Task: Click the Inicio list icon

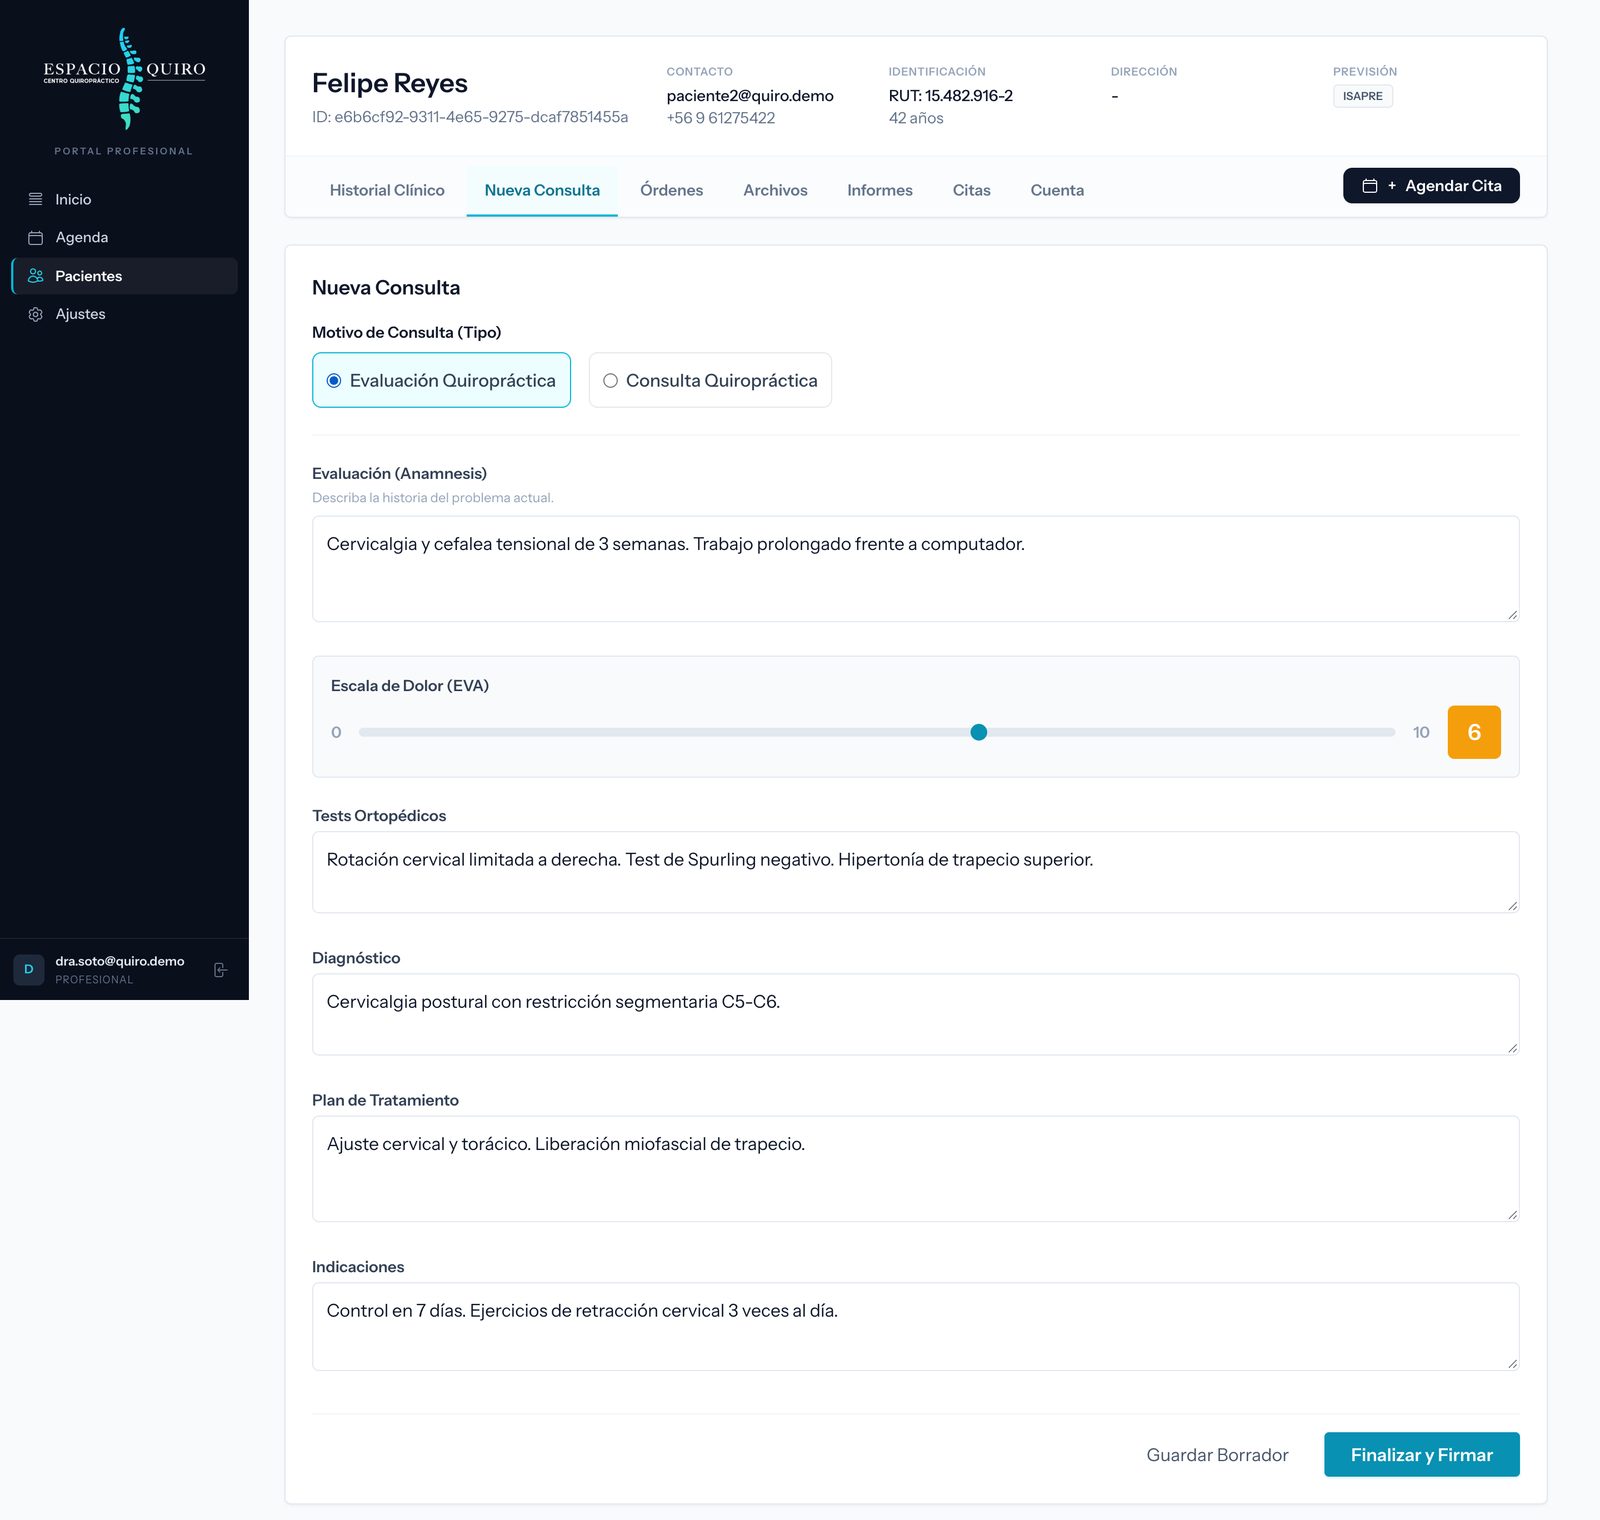Action: coord(35,199)
